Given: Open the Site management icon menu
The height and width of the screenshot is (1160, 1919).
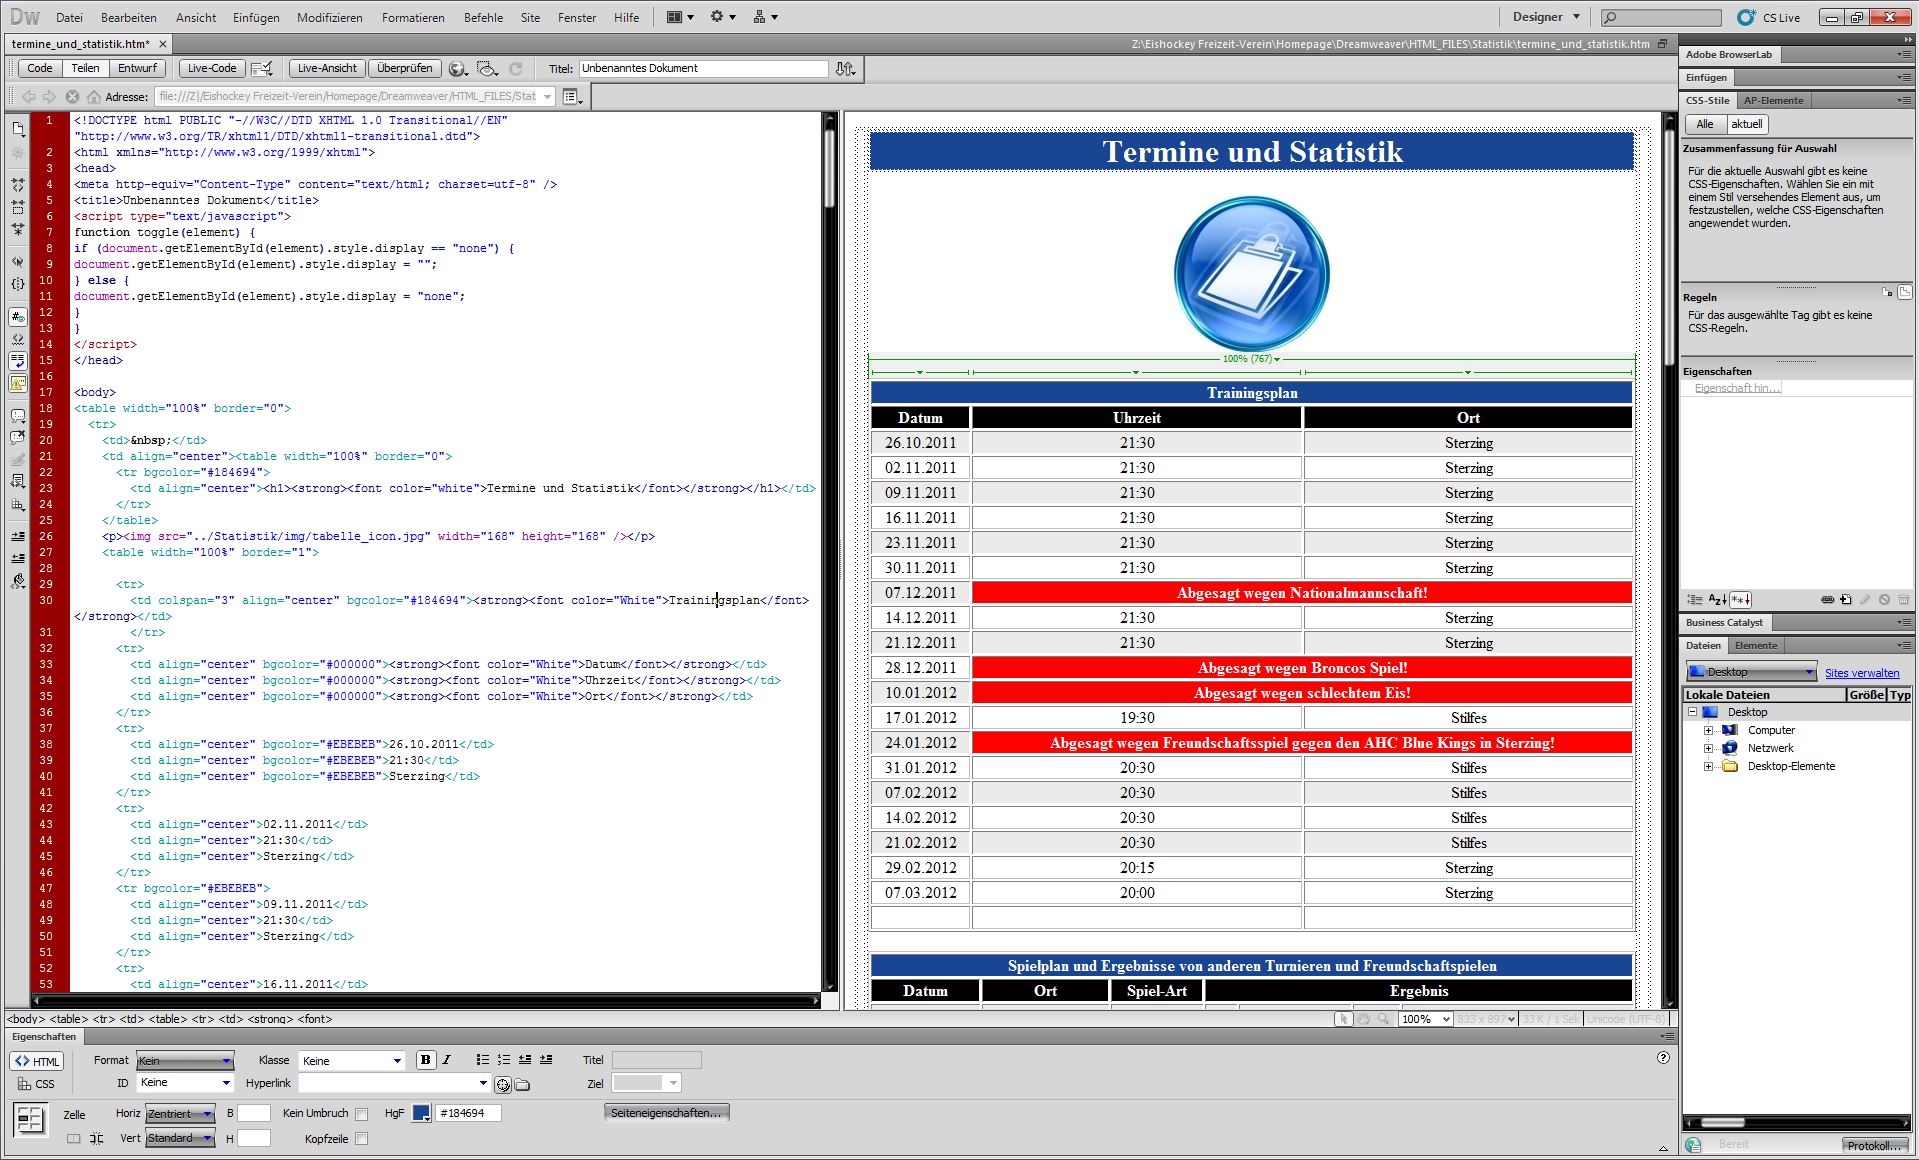Looking at the screenshot, I should point(765,17).
